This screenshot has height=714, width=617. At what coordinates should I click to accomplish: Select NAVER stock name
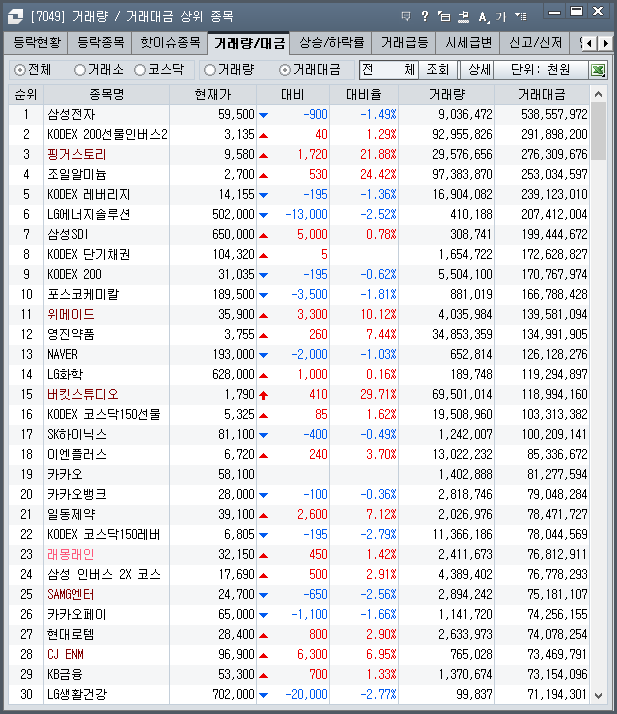pyautogui.click(x=62, y=355)
